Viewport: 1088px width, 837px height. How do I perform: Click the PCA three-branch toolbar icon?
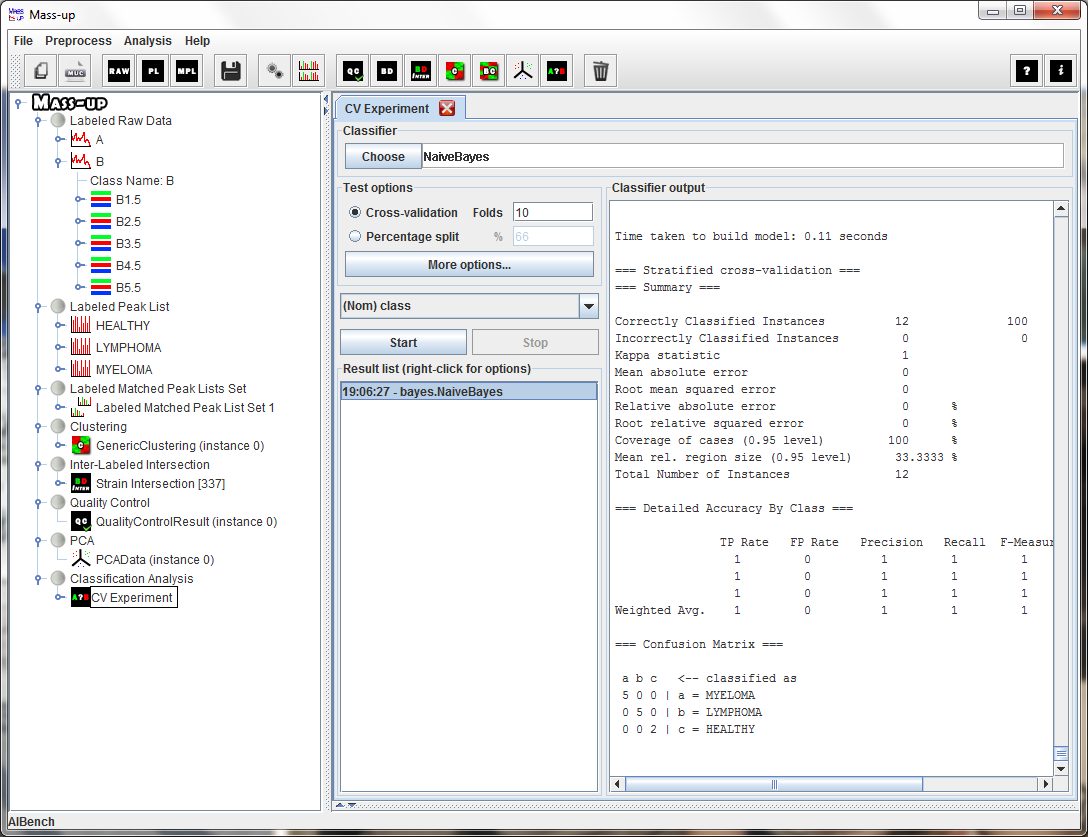[522, 71]
